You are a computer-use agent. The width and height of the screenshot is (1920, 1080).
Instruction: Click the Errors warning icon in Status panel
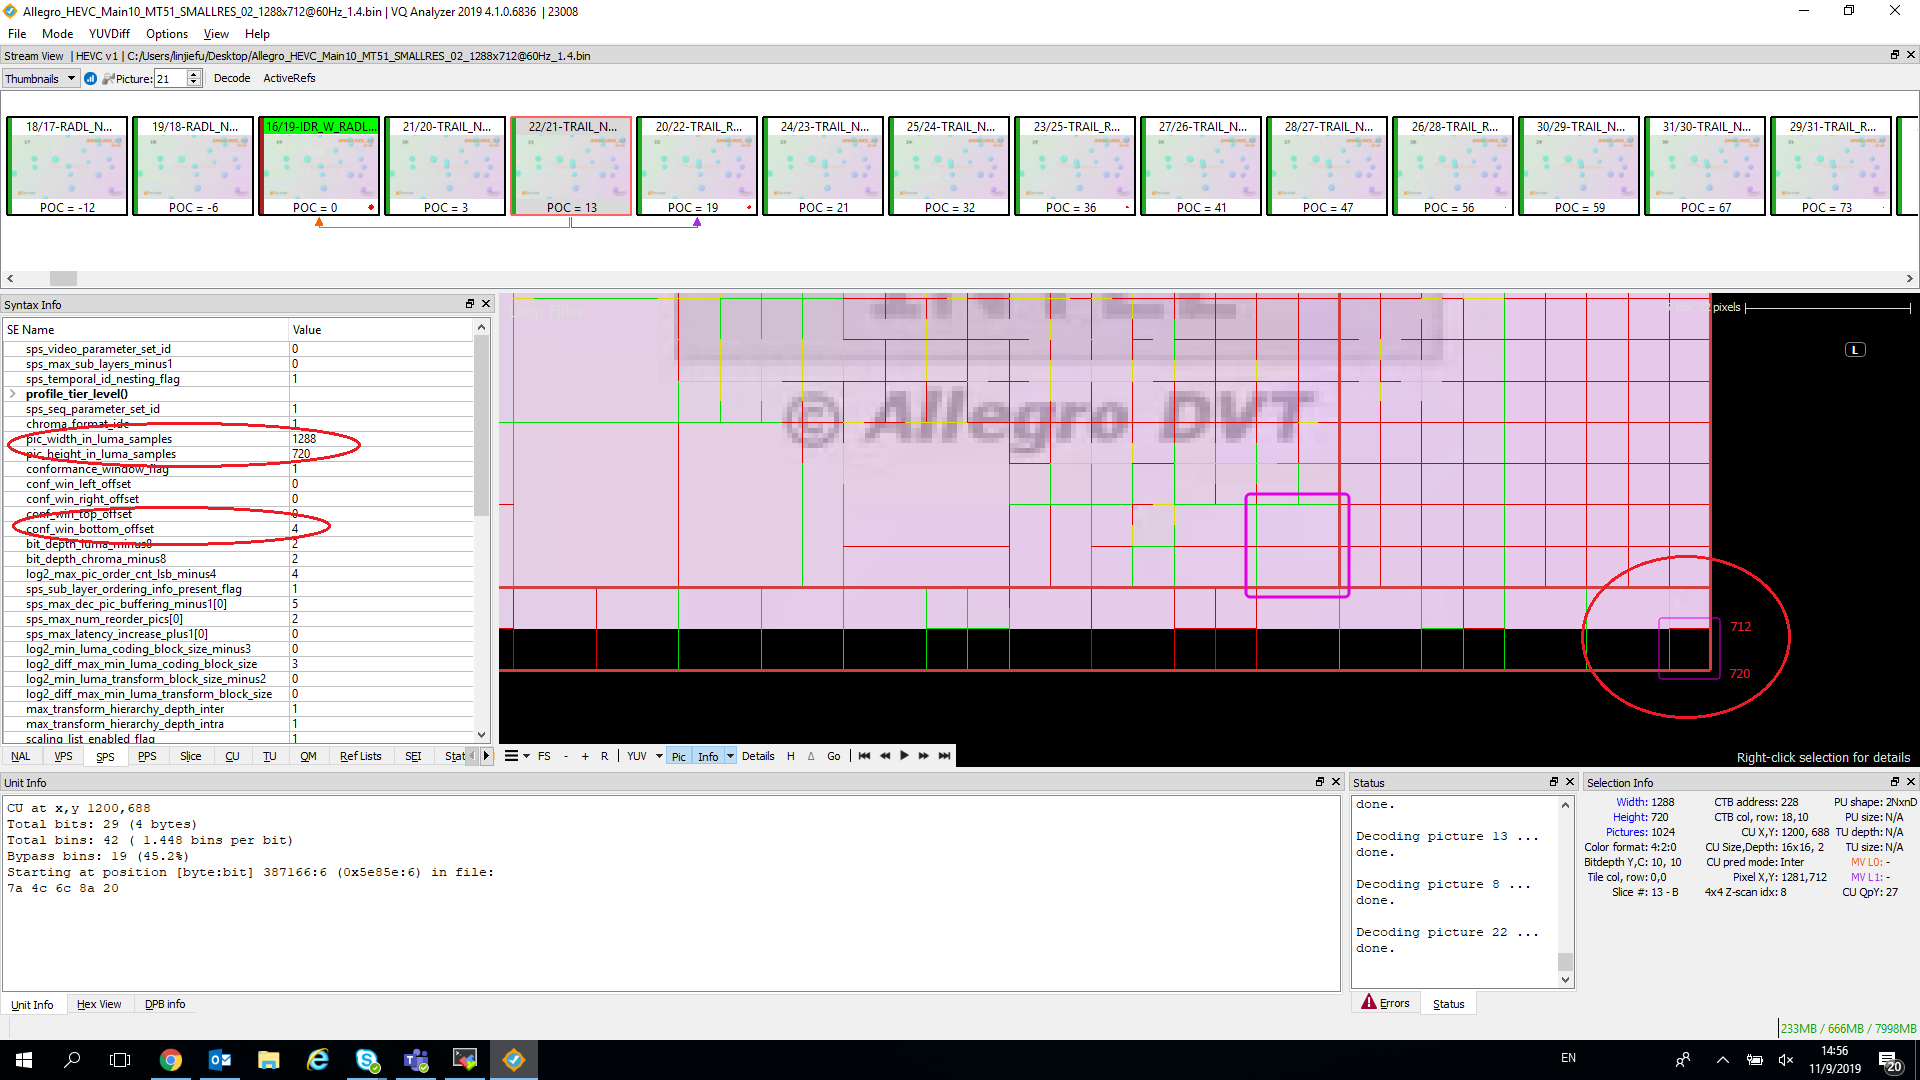(1369, 1001)
